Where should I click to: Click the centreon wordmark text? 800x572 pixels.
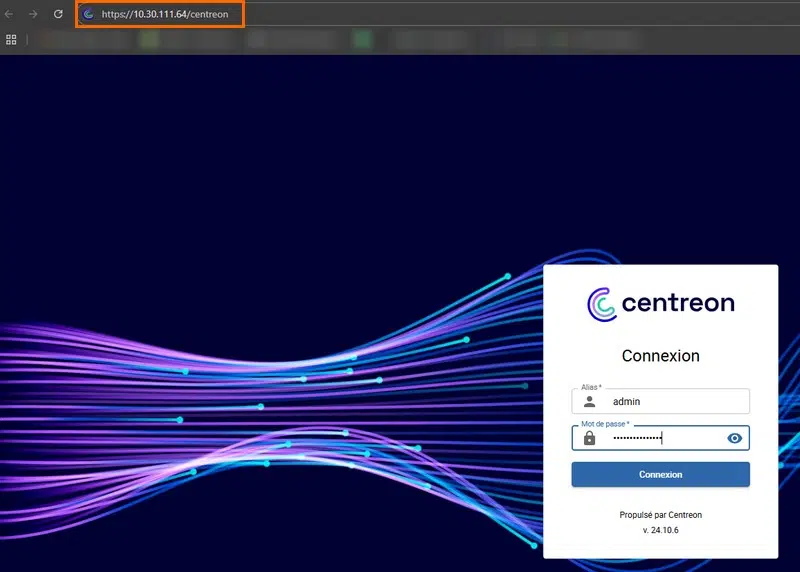[677, 303]
